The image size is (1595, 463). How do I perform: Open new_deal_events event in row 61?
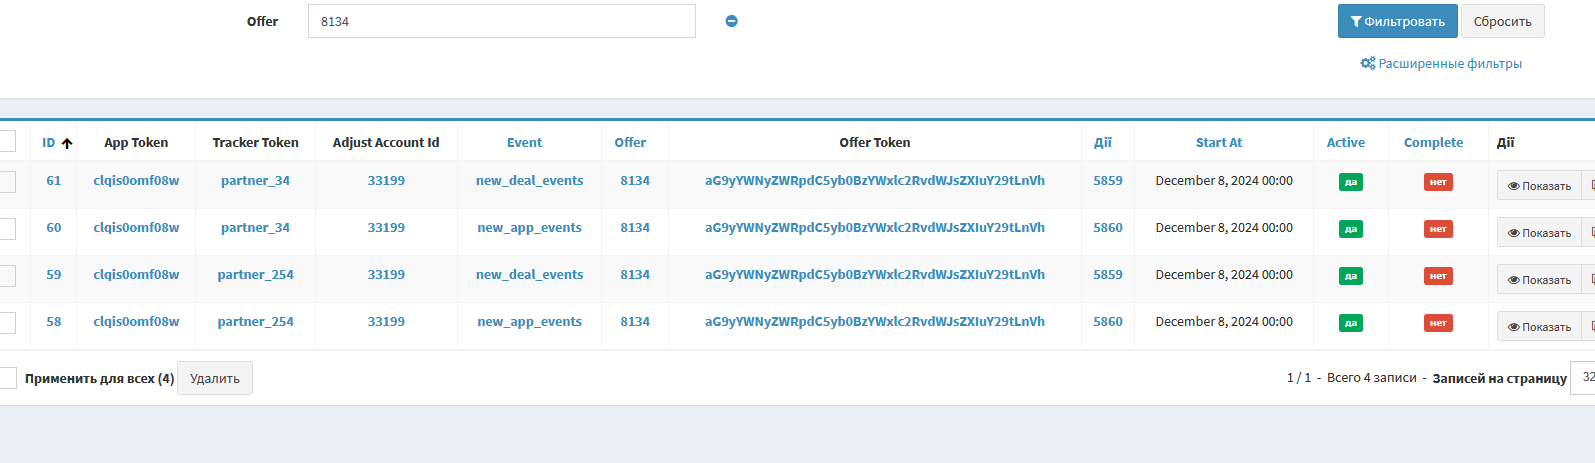point(529,181)
